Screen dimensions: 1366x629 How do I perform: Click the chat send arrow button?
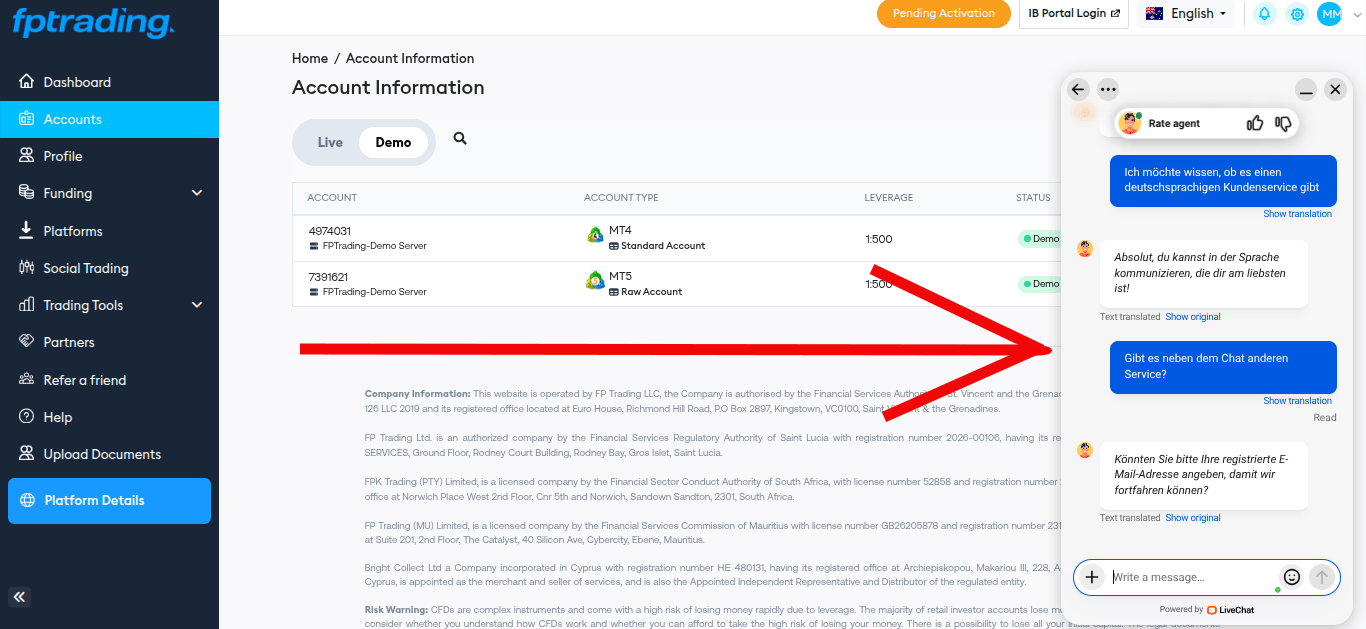click(x=1322, y=577)
